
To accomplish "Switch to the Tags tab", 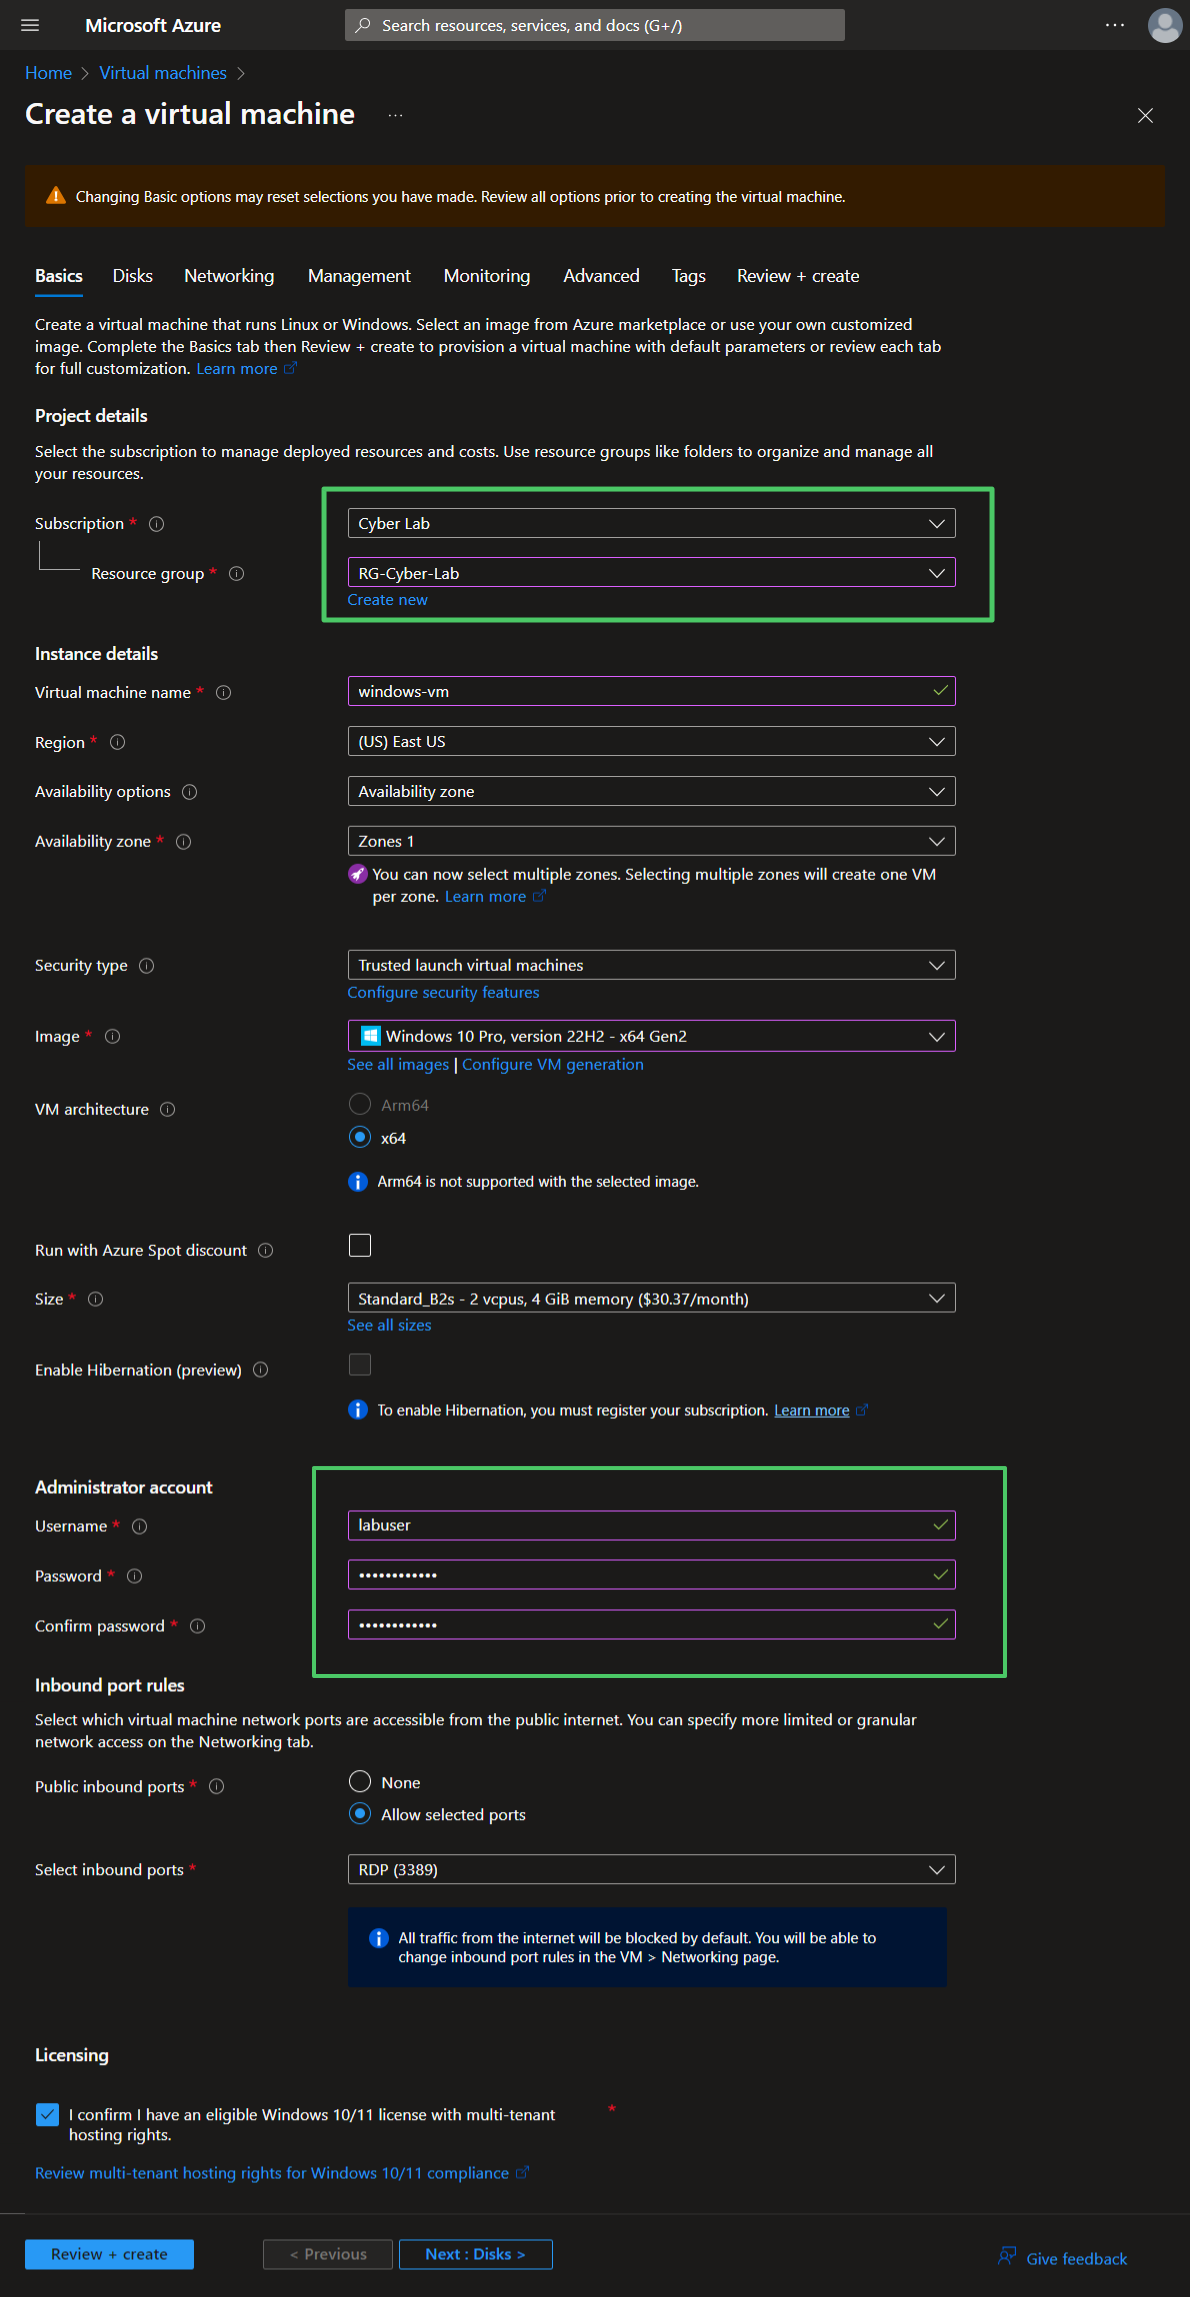I will pyautogui.click(x=689, y=277).
